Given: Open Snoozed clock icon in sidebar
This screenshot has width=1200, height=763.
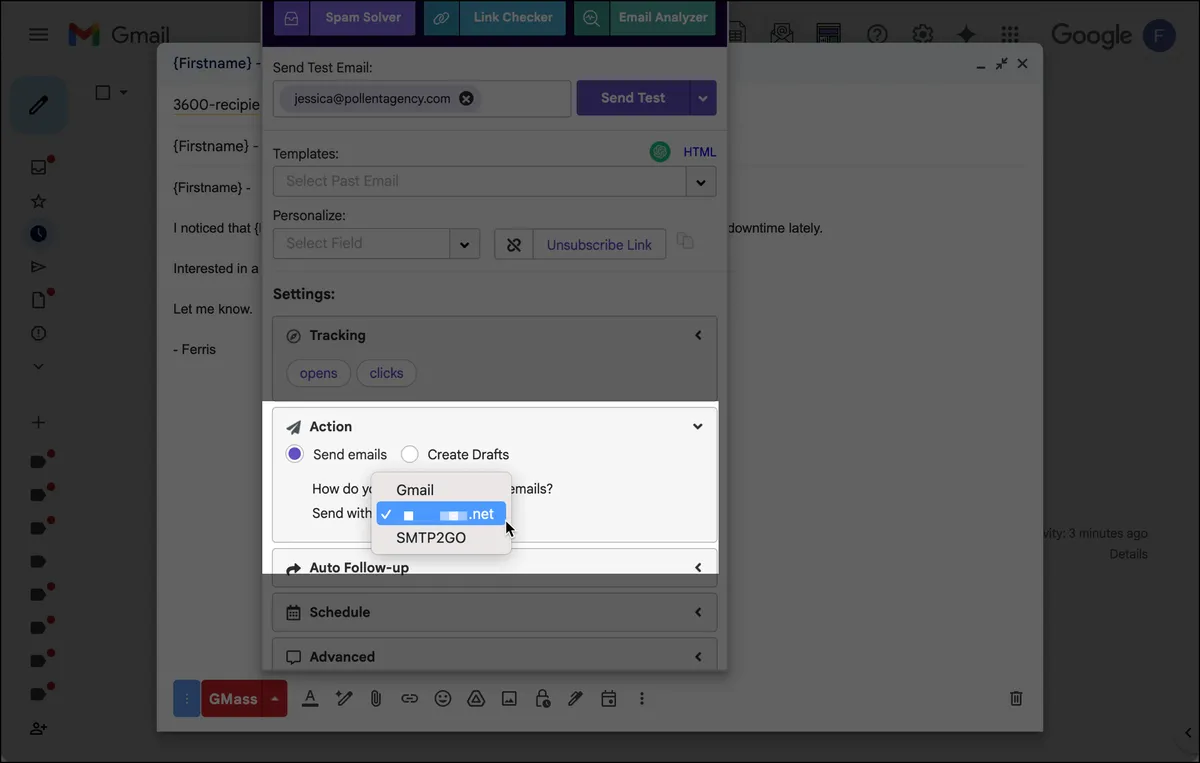Looking at the screenshot, I should 38,233.
